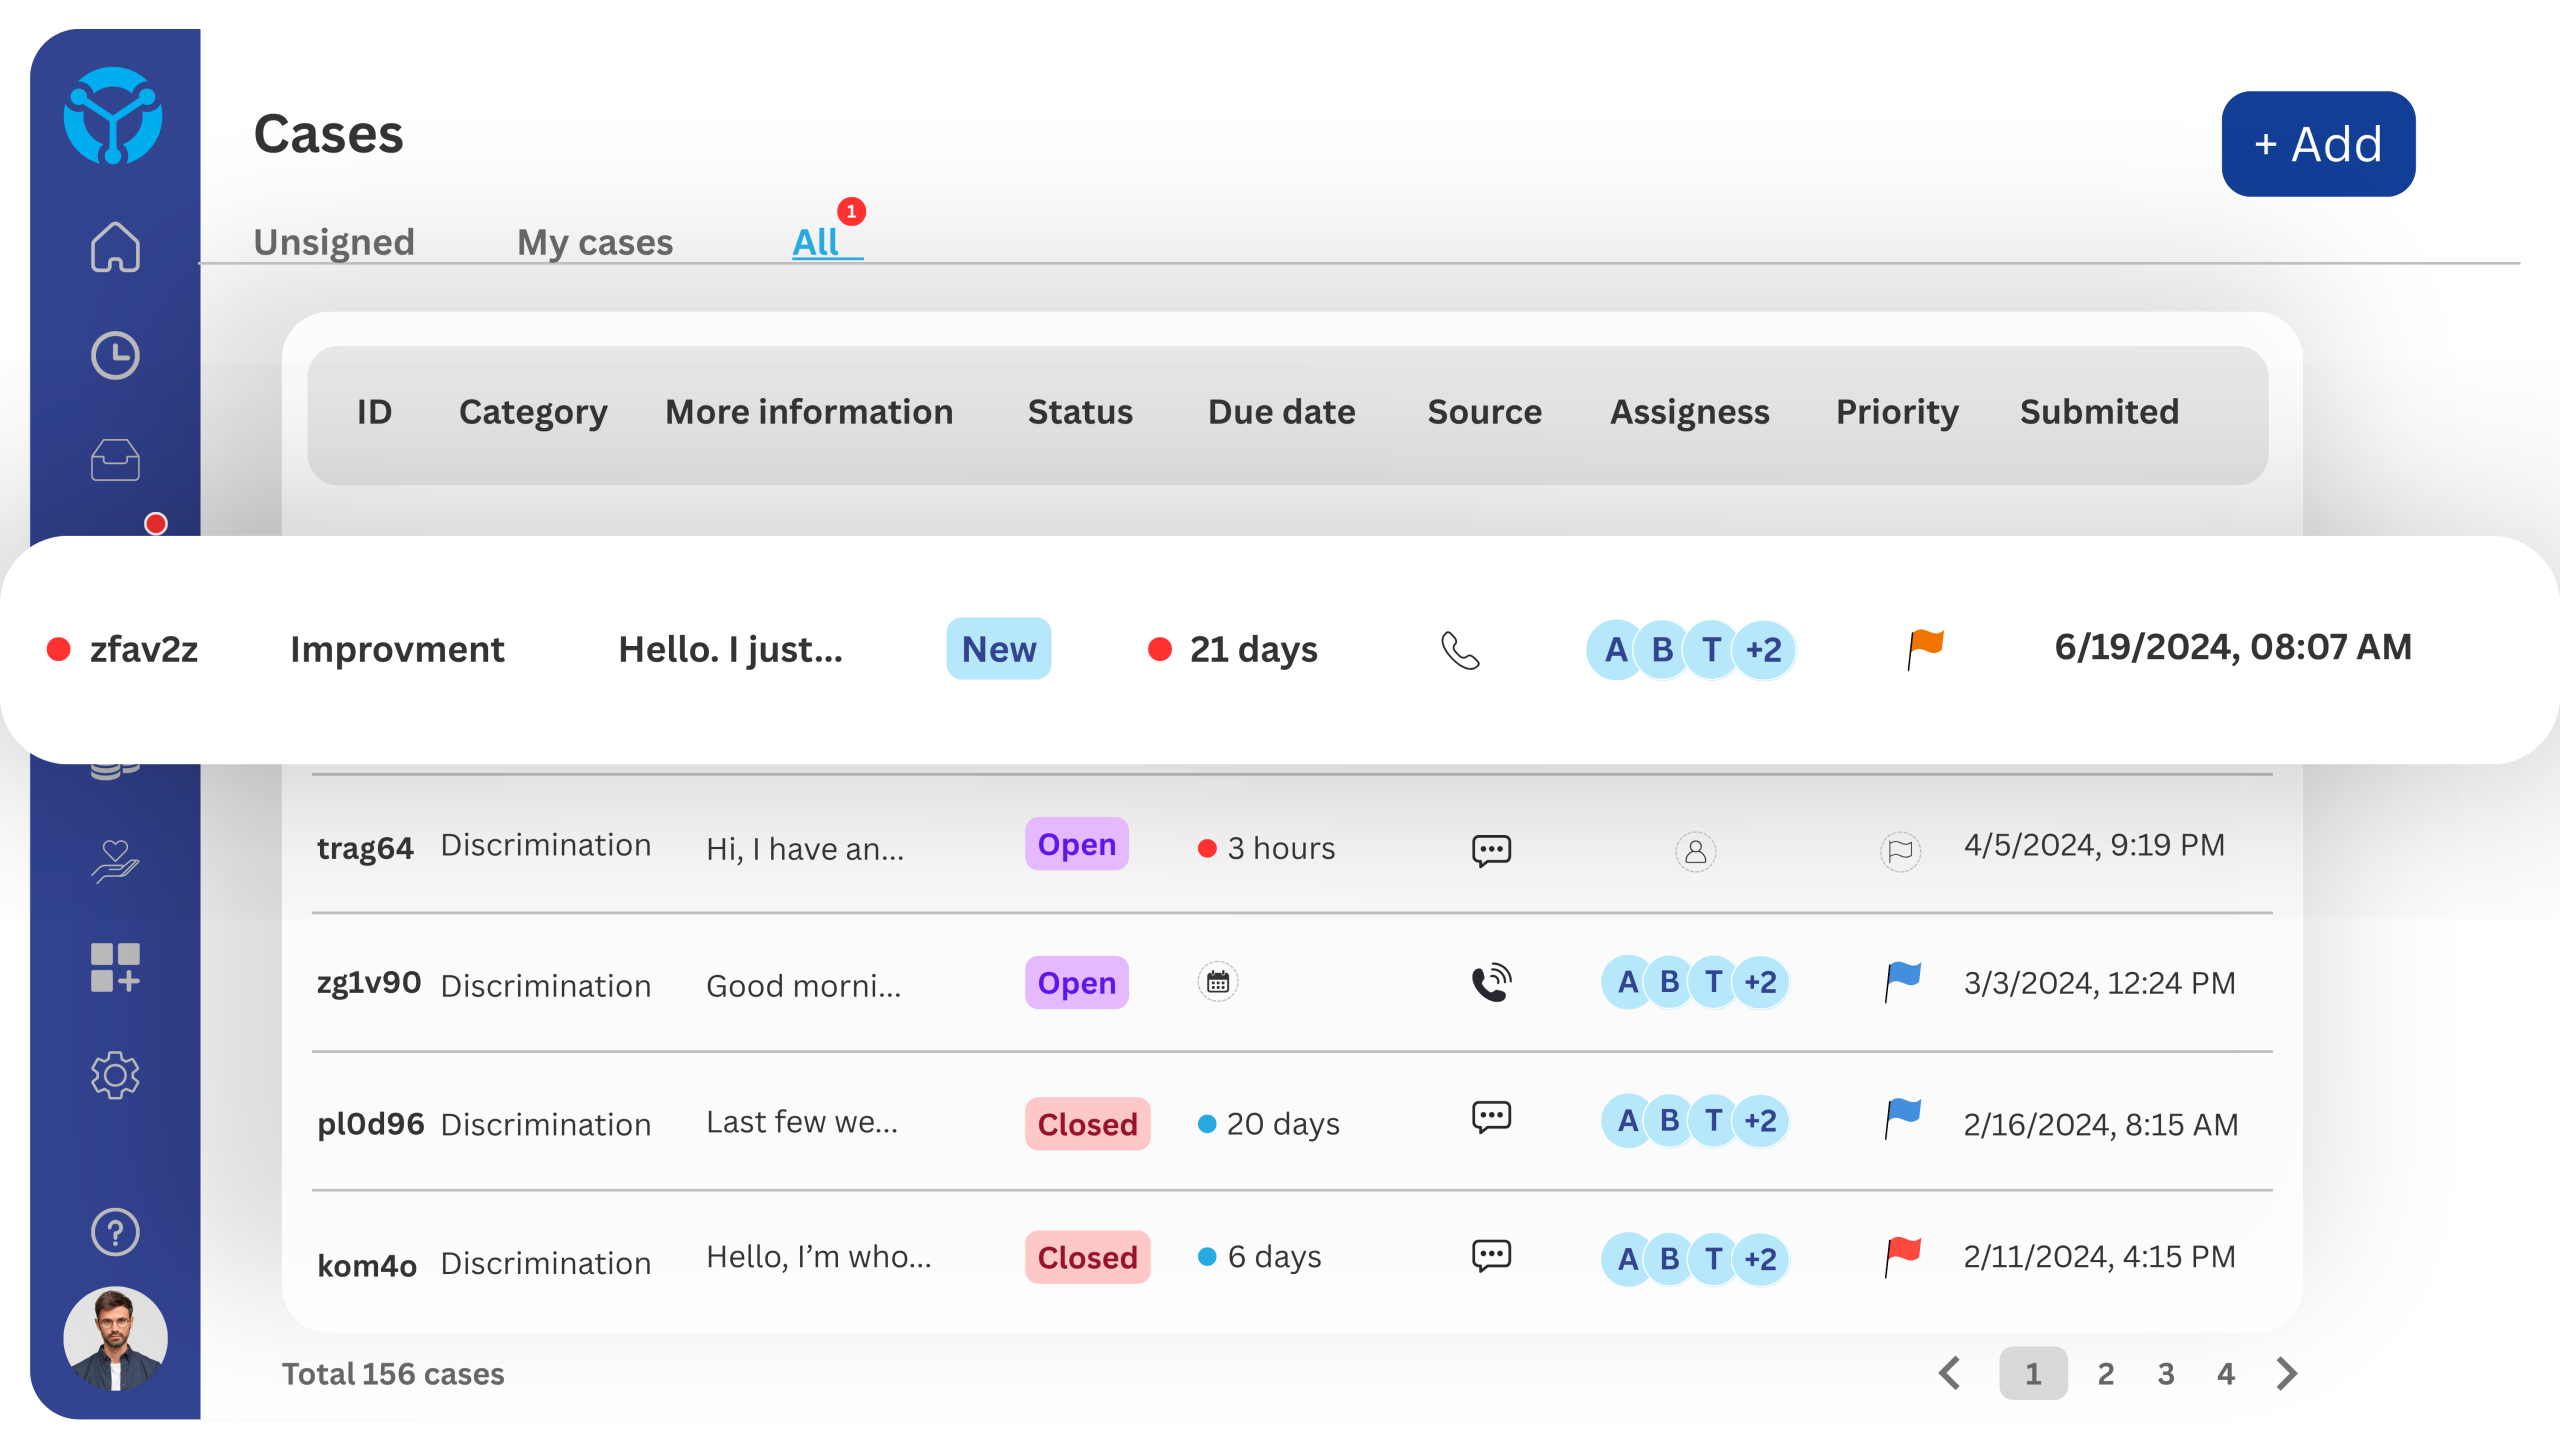Image resolution: width=2560 pixels, height=1440 pixels.
Task: Click previous page arrow in pagination
Action: (x=1949, y=1373)
